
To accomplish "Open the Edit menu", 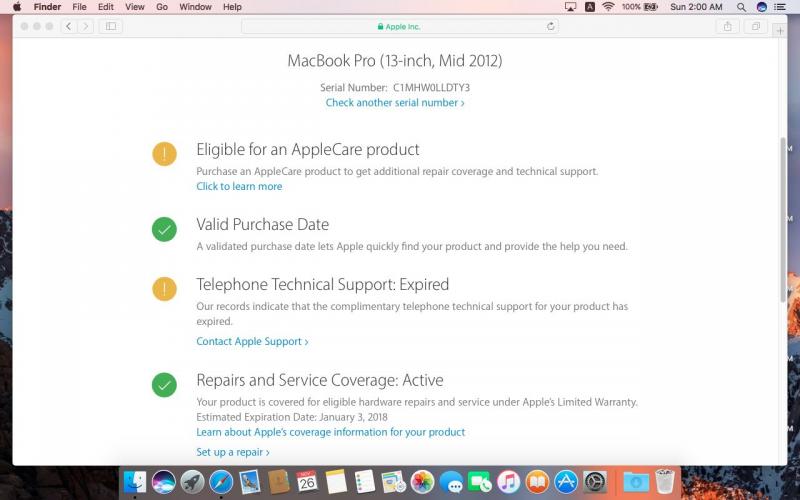I will tap(106, 7).
